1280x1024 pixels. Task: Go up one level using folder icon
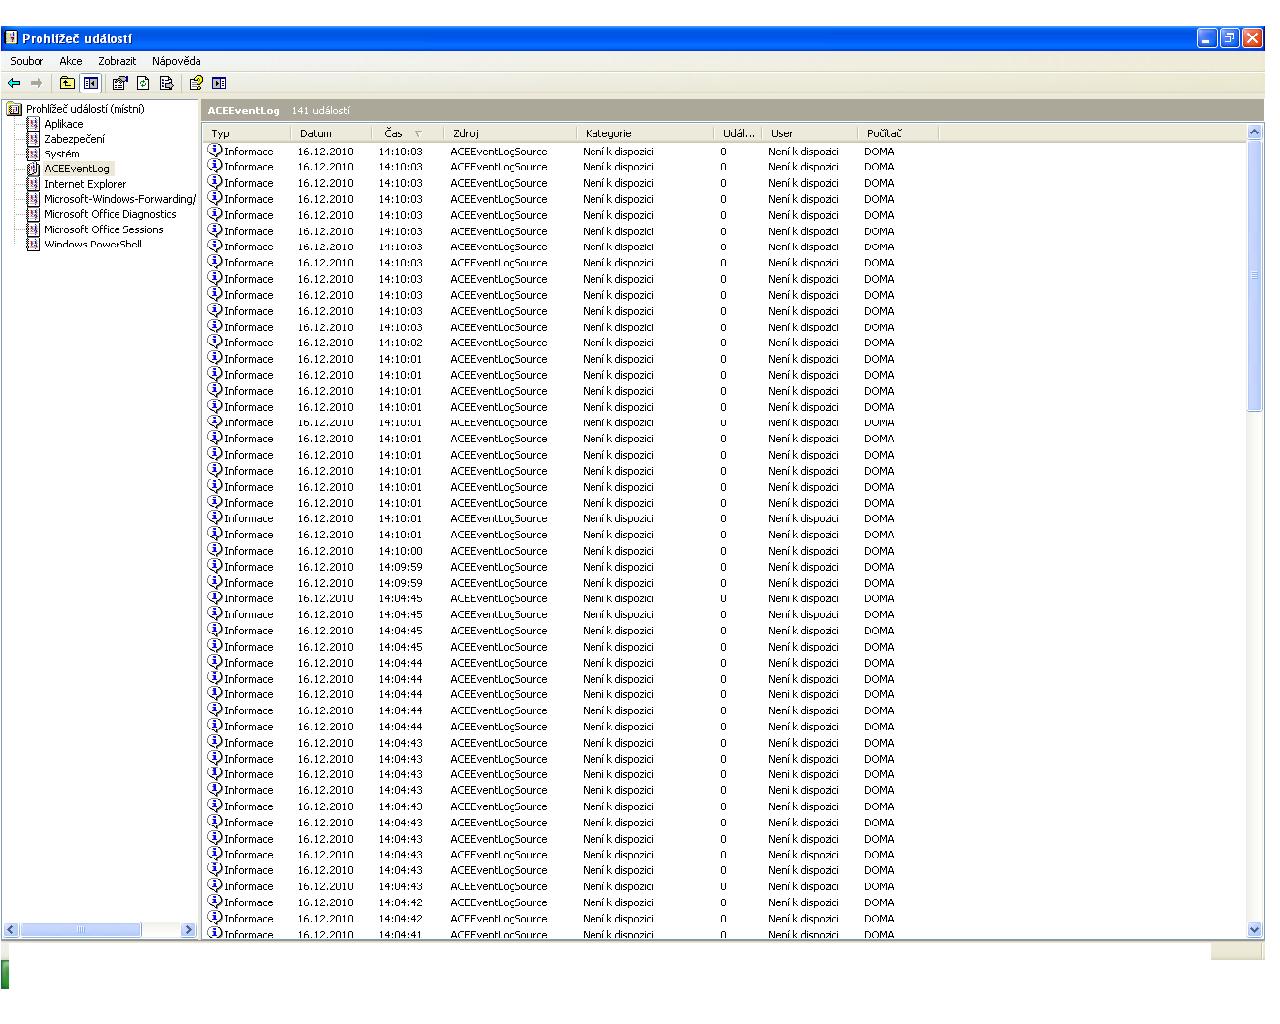click(67, 83)
